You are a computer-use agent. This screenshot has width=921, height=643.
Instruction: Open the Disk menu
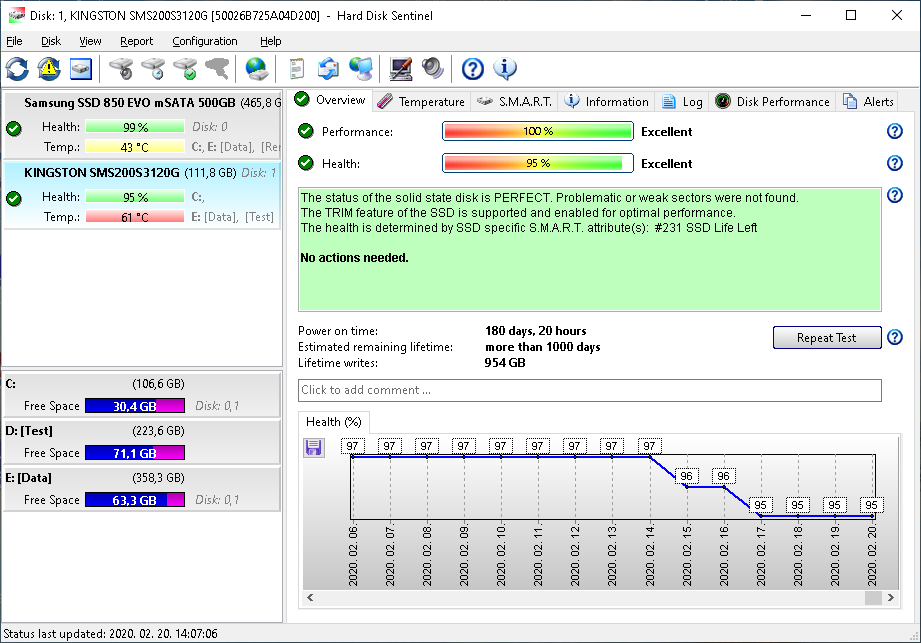coord(51,41)
